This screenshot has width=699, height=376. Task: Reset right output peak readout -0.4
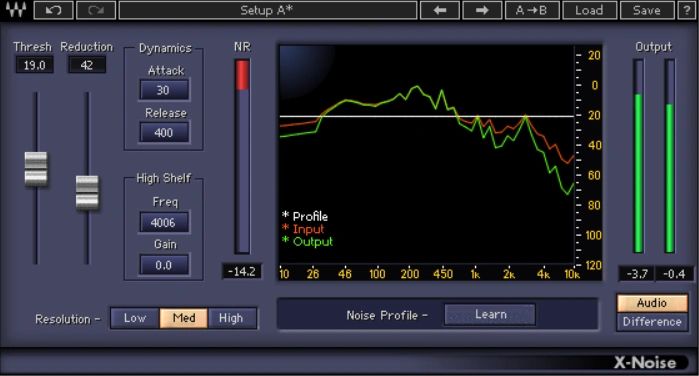674,274
